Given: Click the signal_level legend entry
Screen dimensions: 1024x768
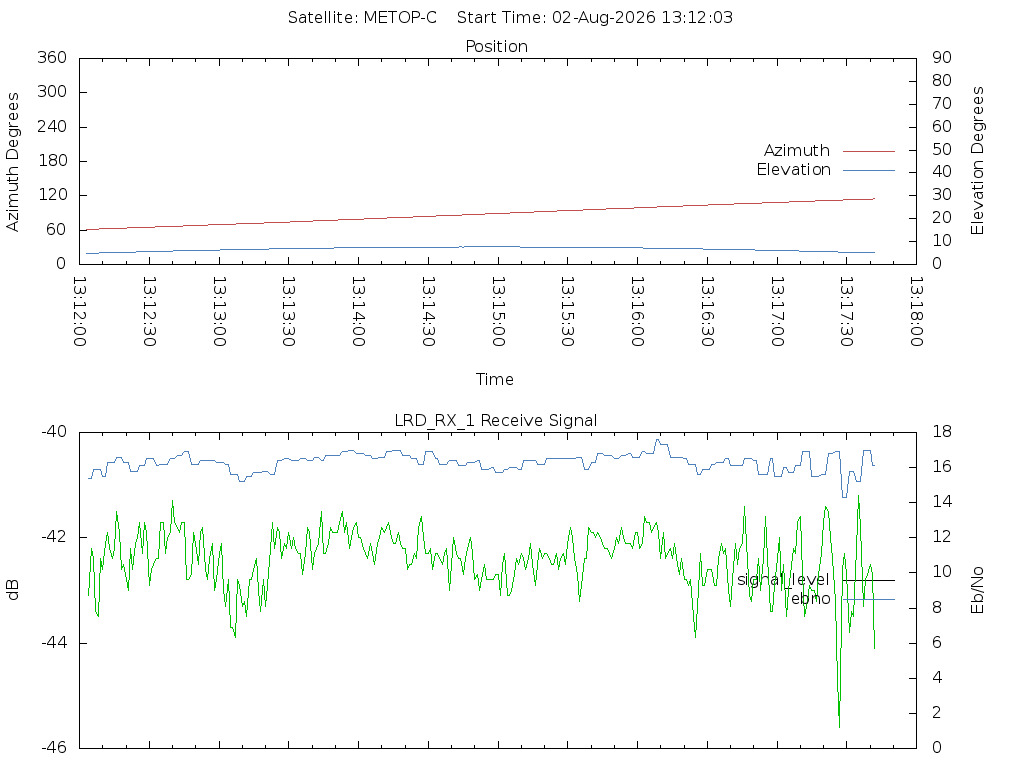Looking at the screenshot, I should pyautogui.click(x=783, y=580).
